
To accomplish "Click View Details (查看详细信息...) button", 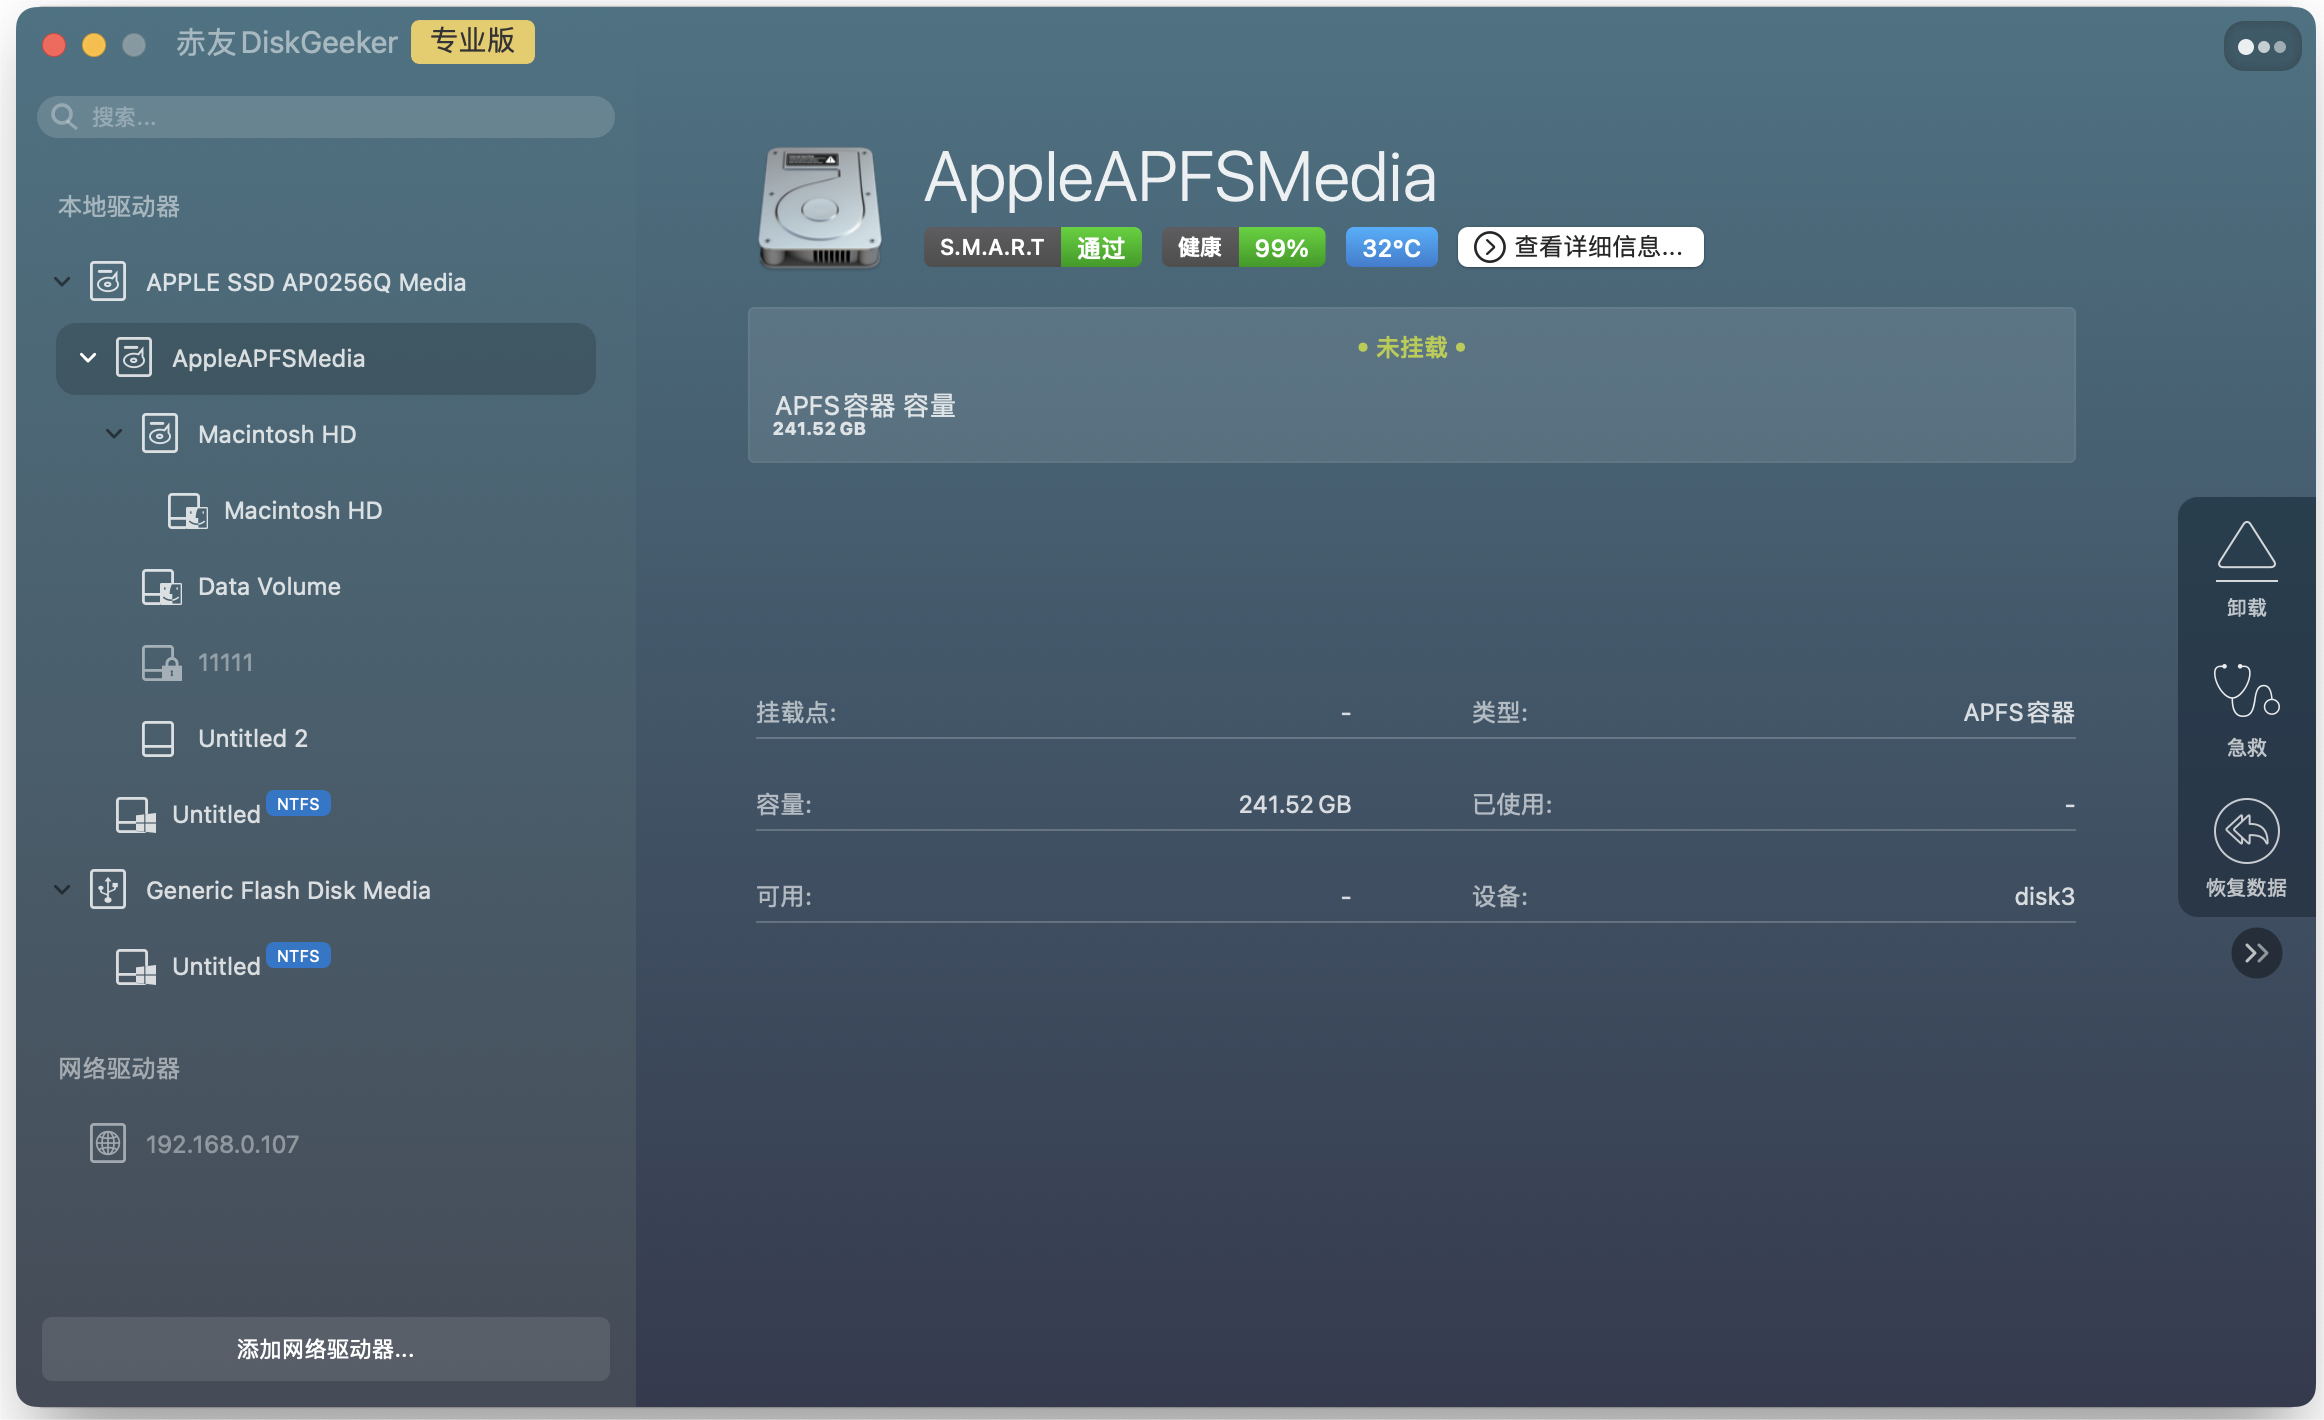I will point(1580,247).
